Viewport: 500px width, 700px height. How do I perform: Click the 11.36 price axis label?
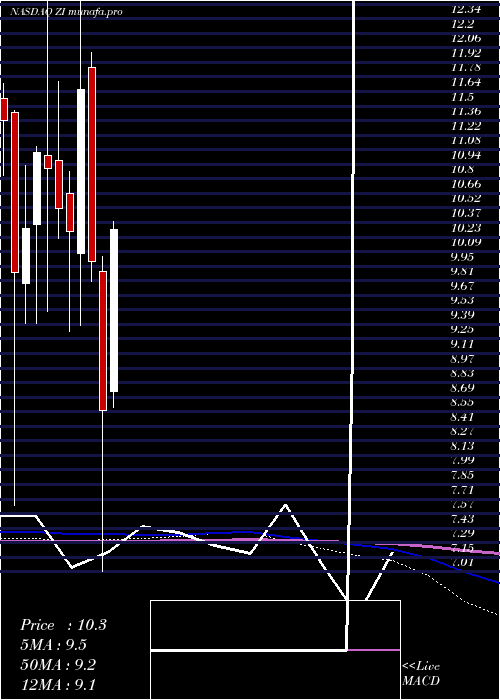point(466,112)
